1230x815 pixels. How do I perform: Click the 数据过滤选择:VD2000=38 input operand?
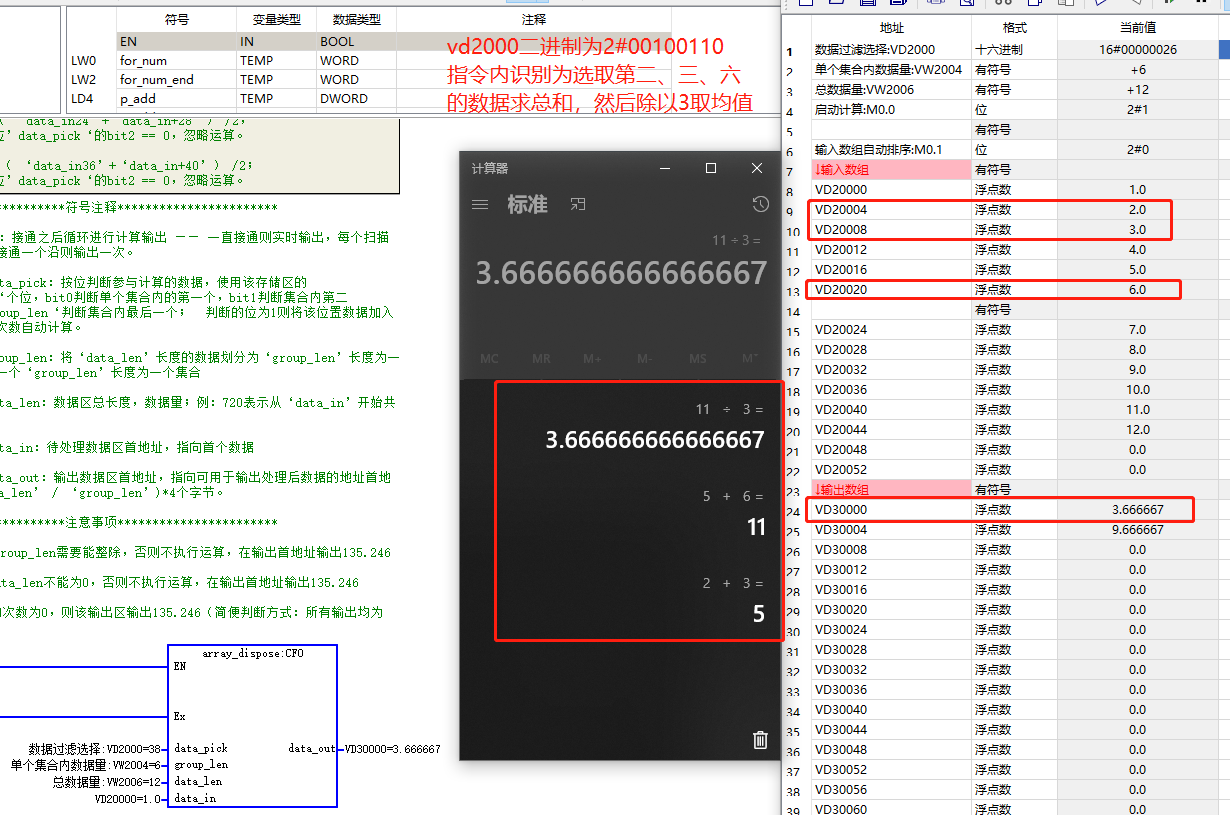click(x=95, y=748)
